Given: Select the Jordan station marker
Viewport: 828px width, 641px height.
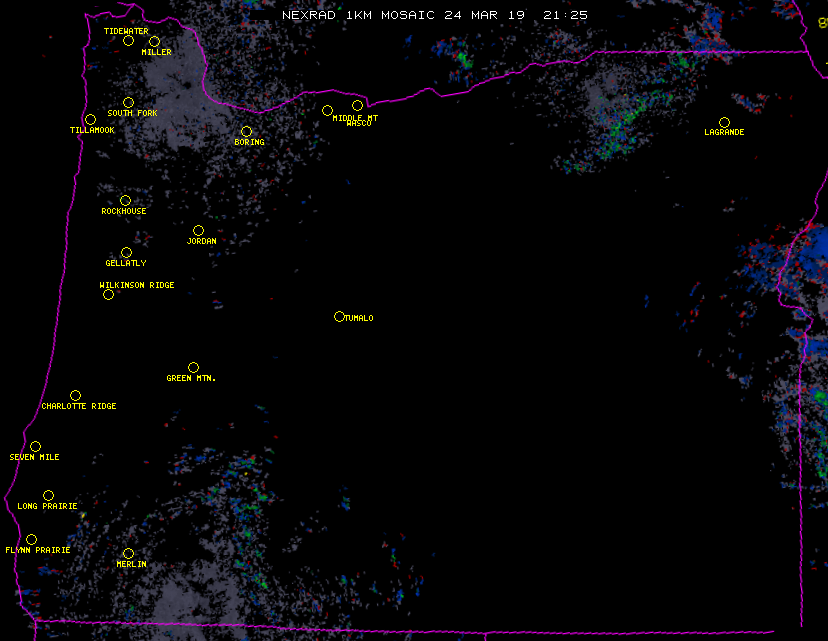Looking at the screenshot, I should tap(198, 230).
